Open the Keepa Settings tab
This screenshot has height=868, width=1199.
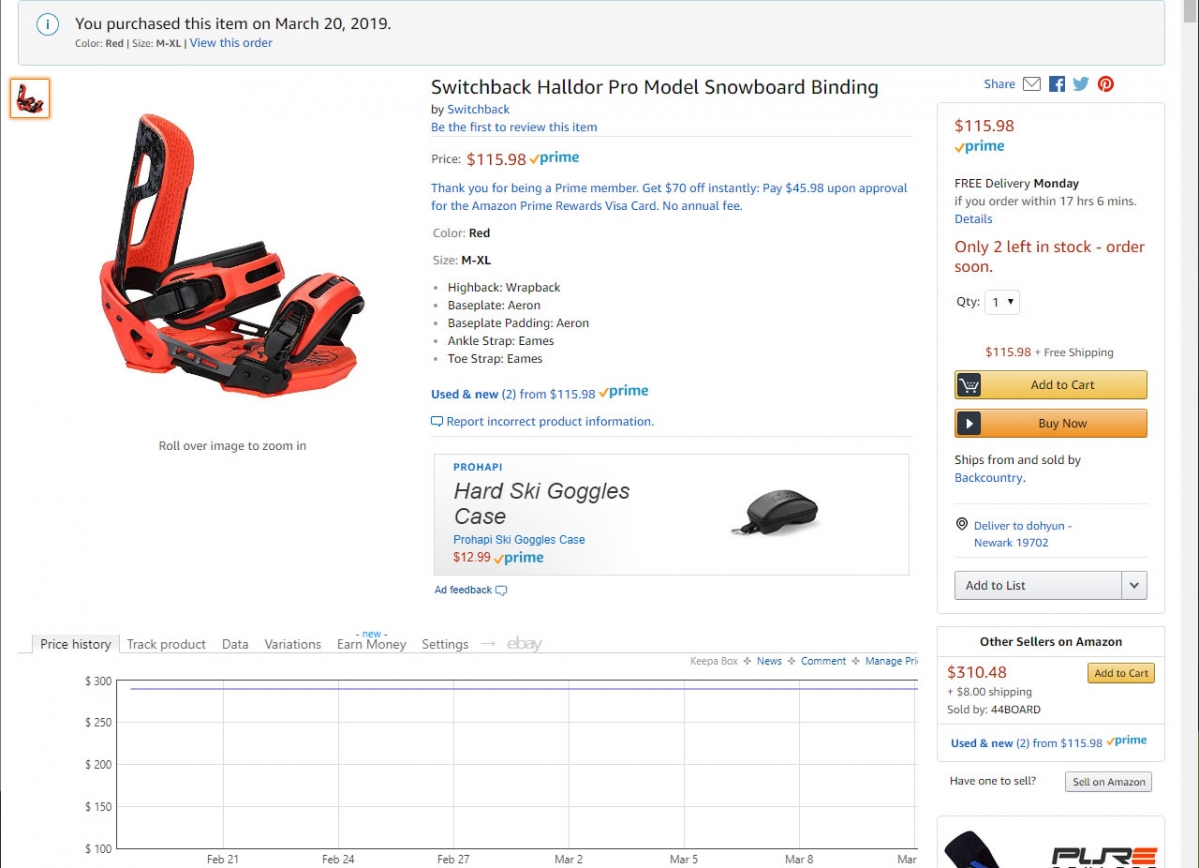[x=445, y=645]
